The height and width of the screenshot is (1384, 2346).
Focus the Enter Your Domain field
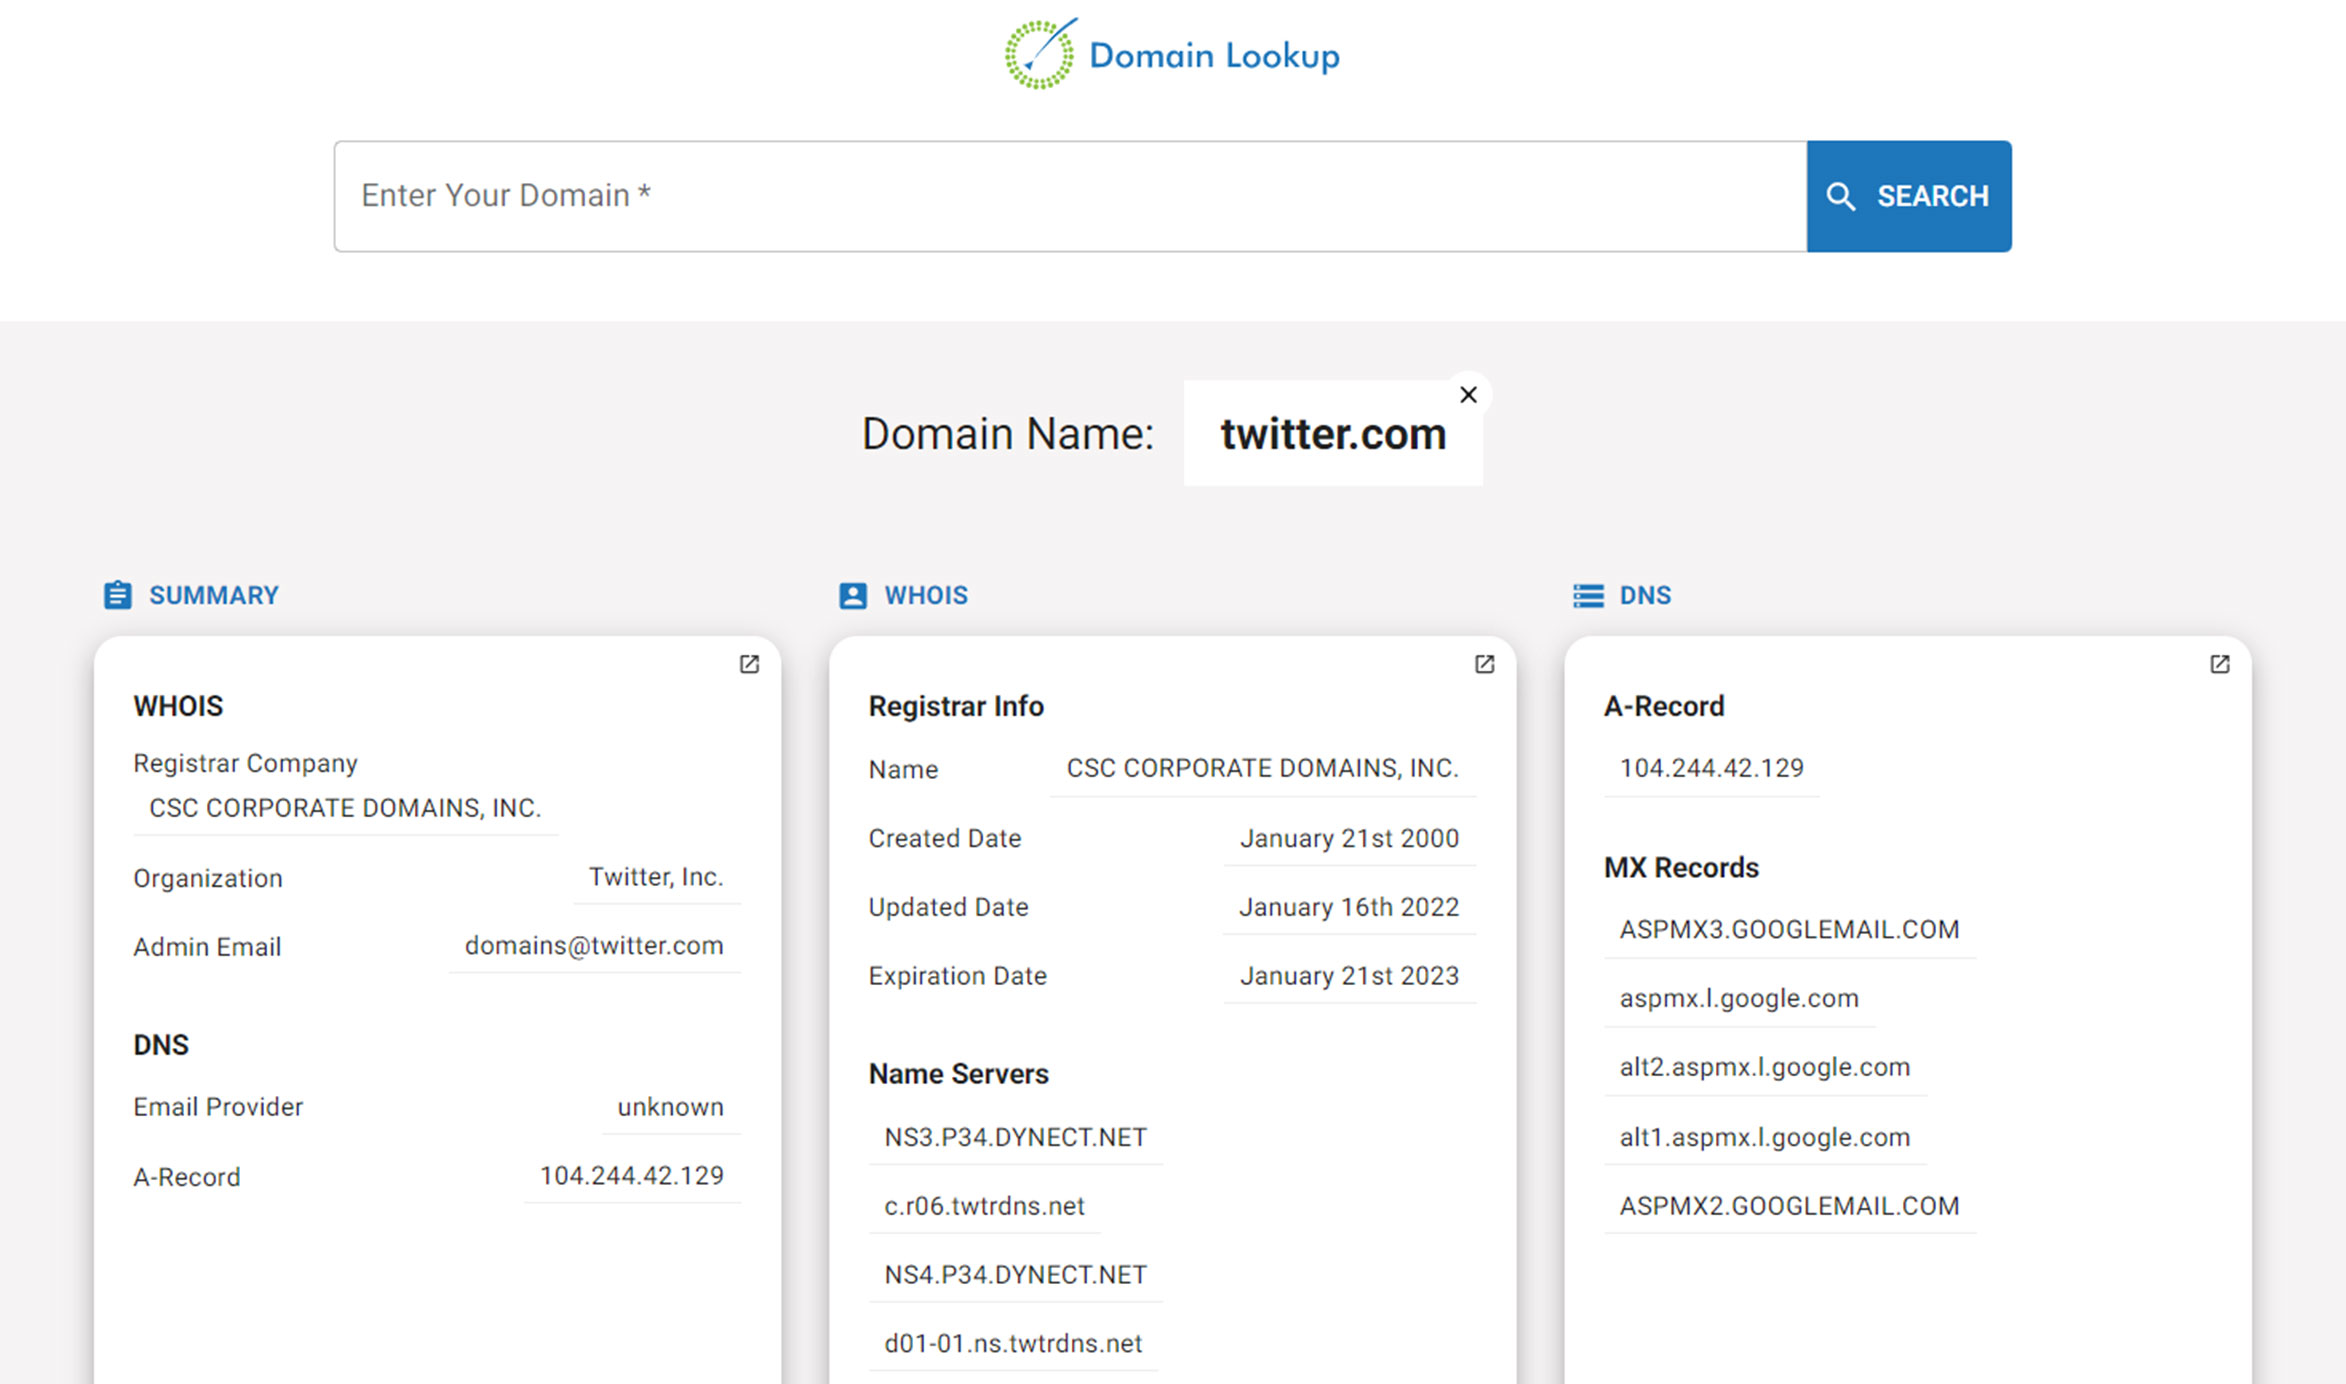pos(1070,196)
